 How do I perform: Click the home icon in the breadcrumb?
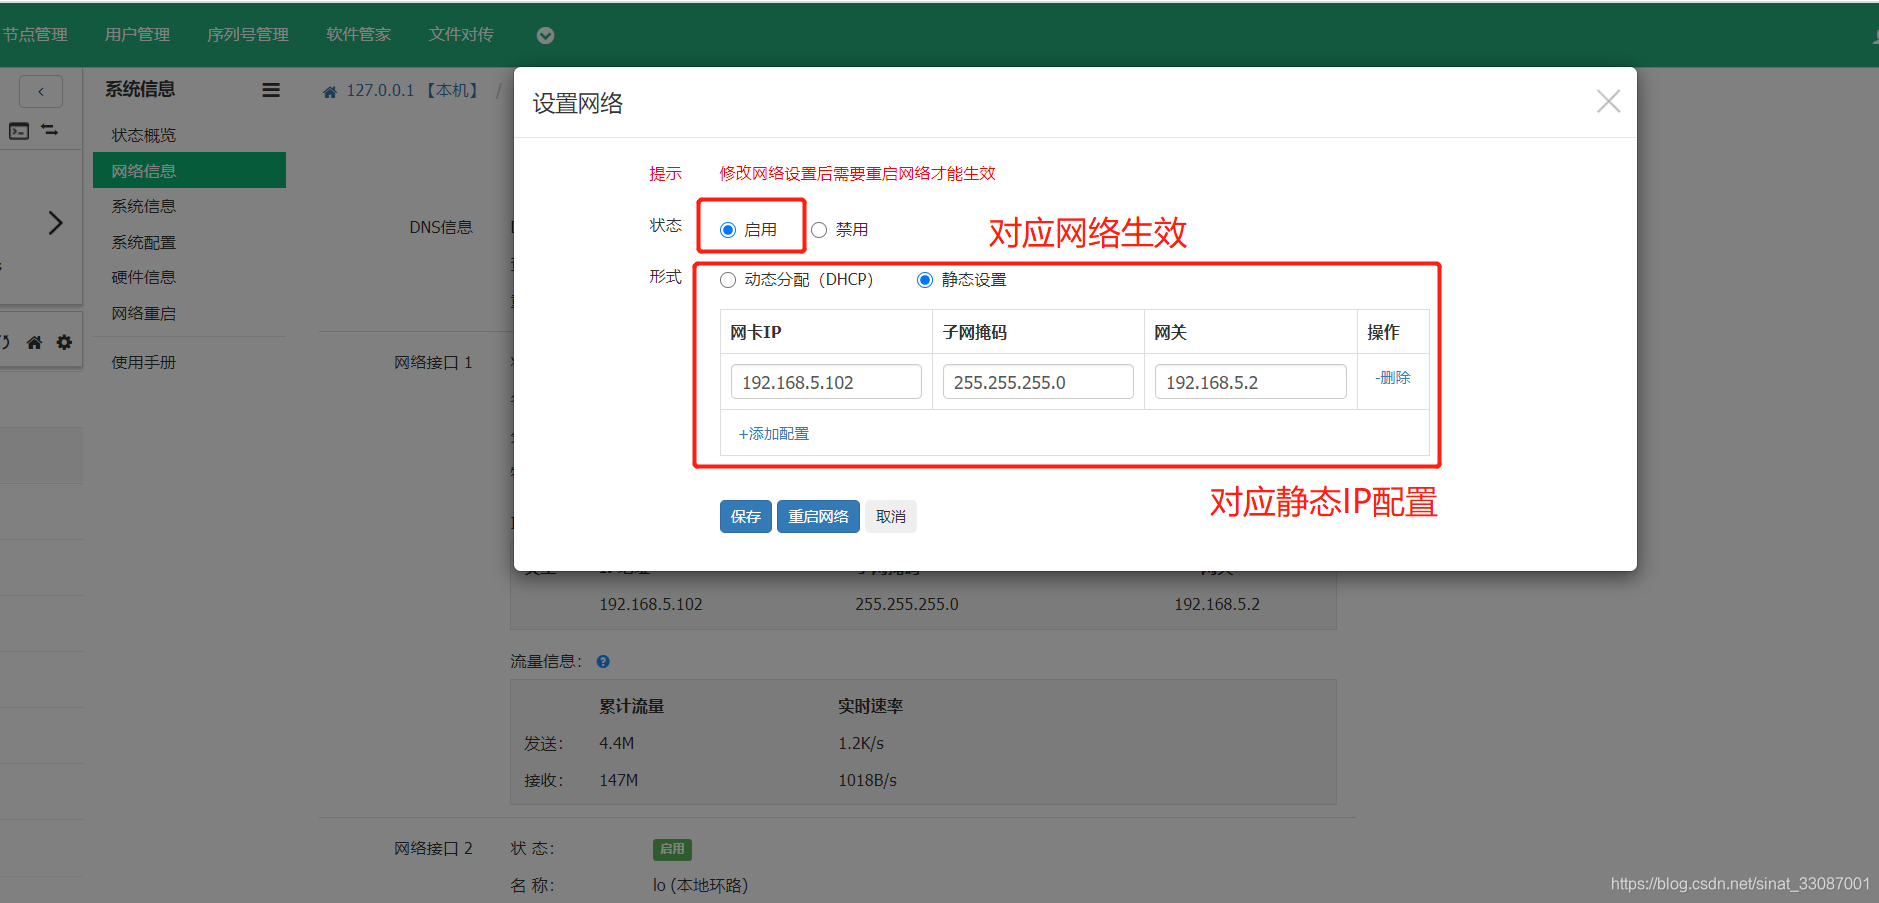click(x=330, y=92)
